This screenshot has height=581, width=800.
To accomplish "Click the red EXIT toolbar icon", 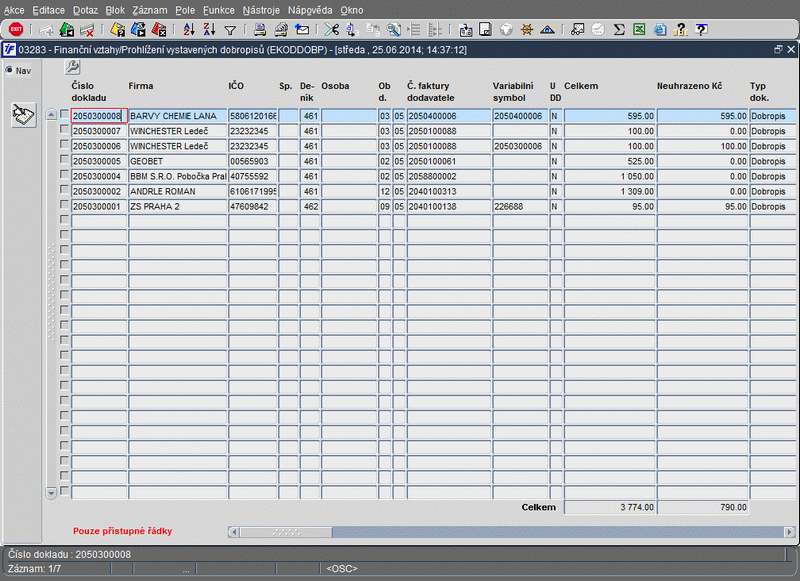I will (x=16, y=30).
